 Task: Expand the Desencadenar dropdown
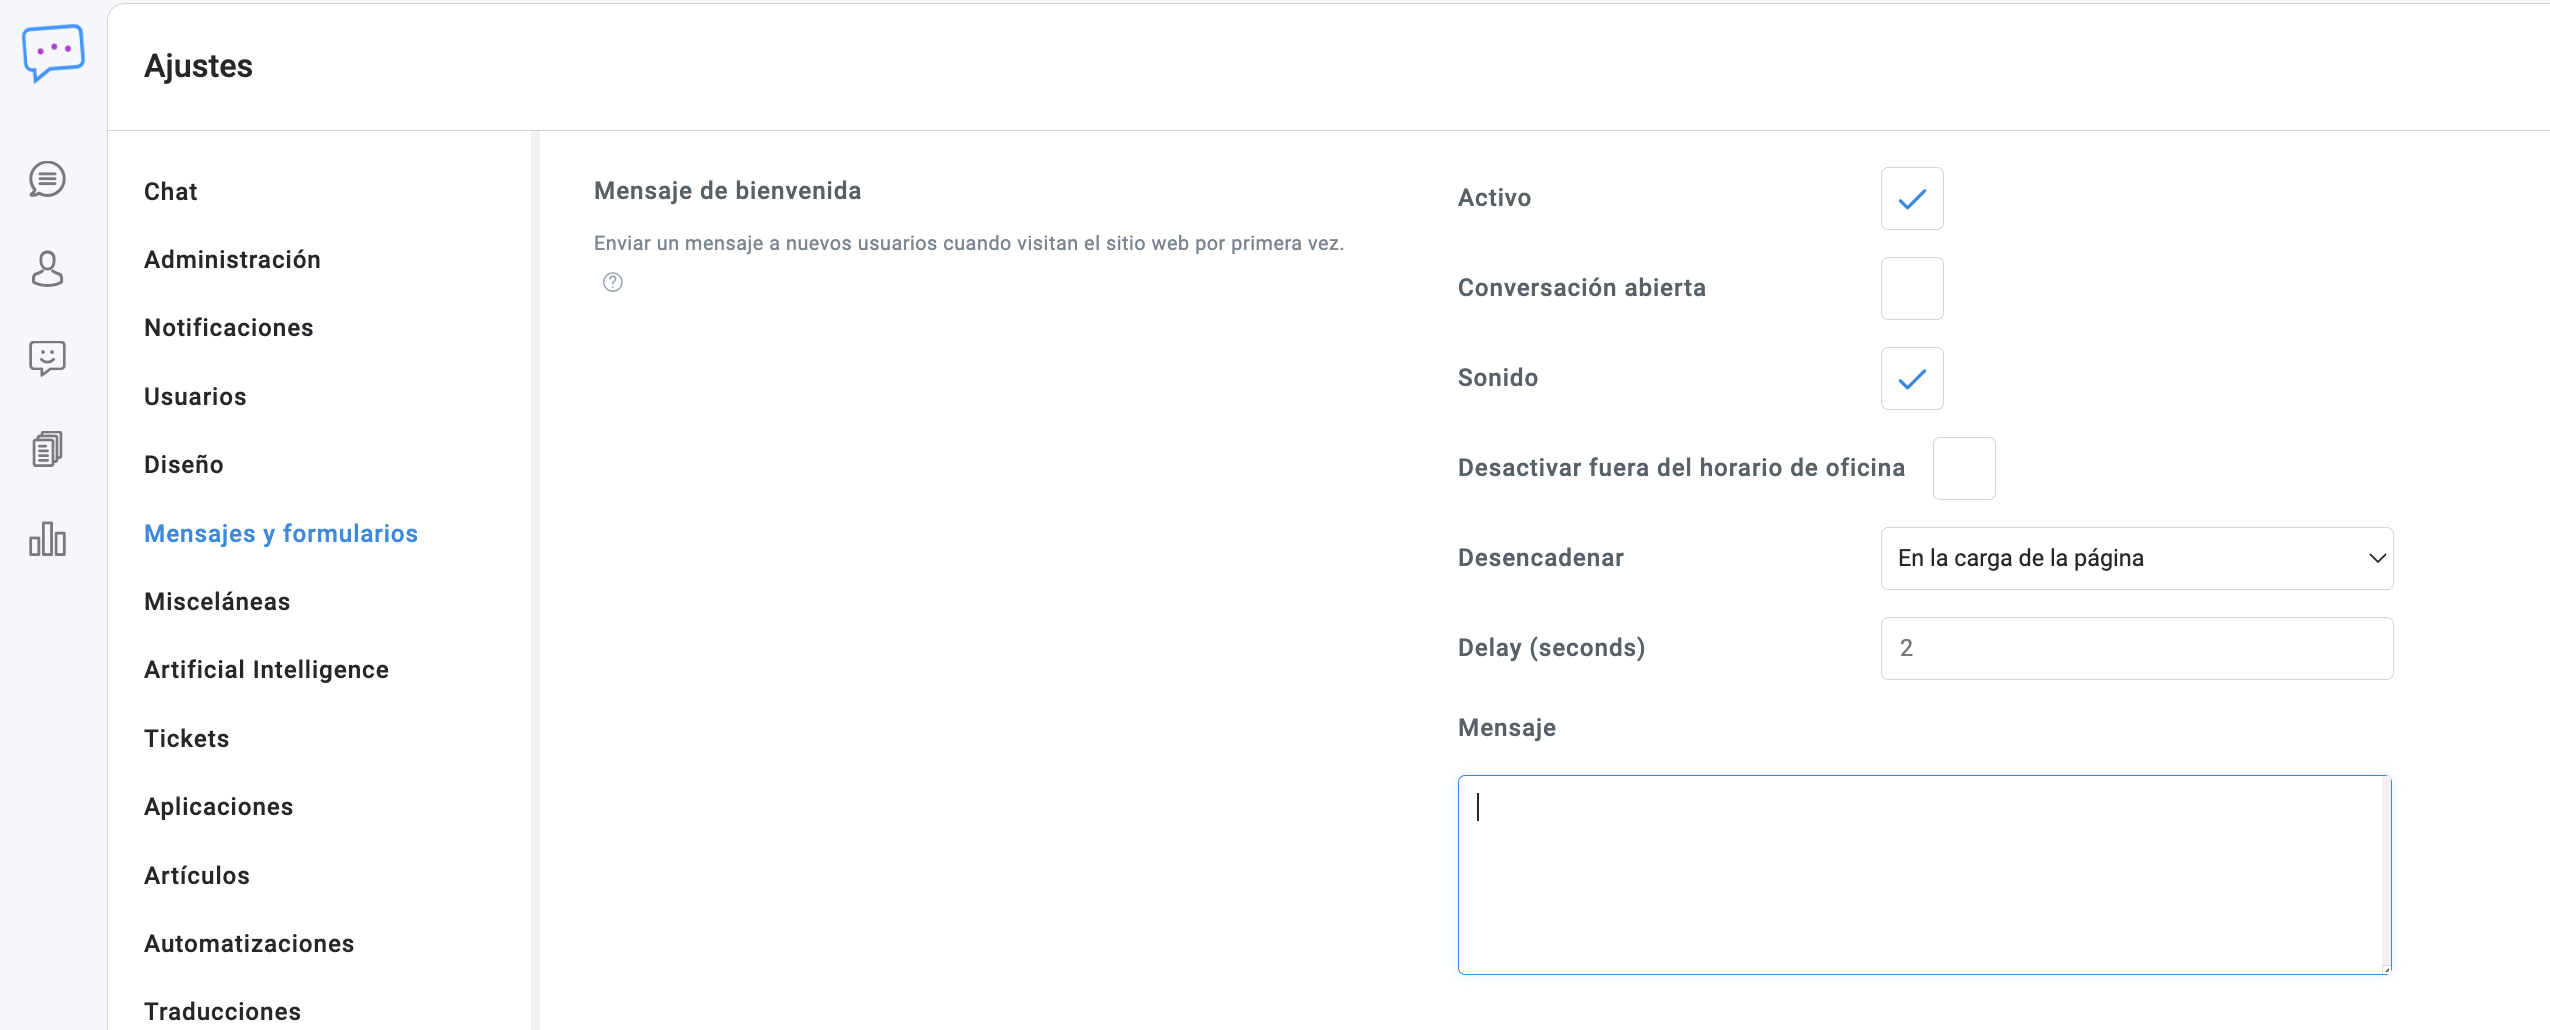point(2136,559)
